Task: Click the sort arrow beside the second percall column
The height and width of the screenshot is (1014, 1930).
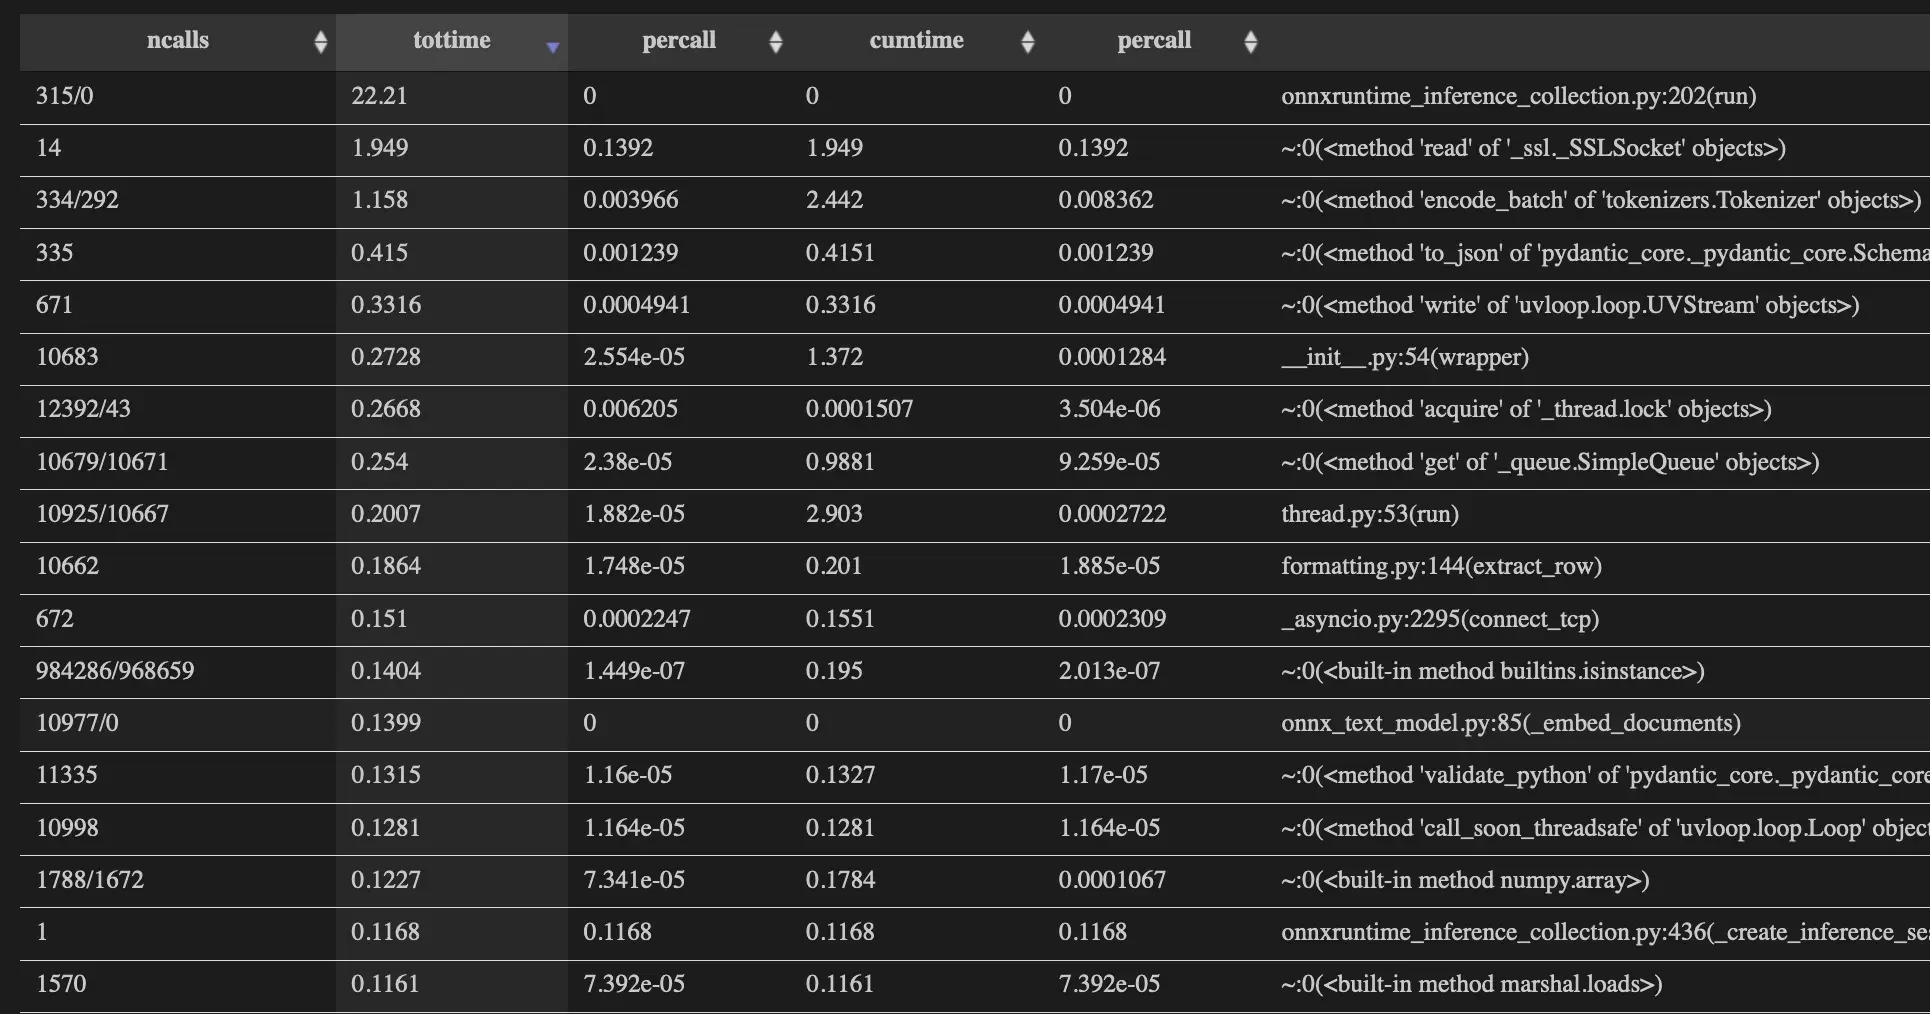Action: (1251, 41)
